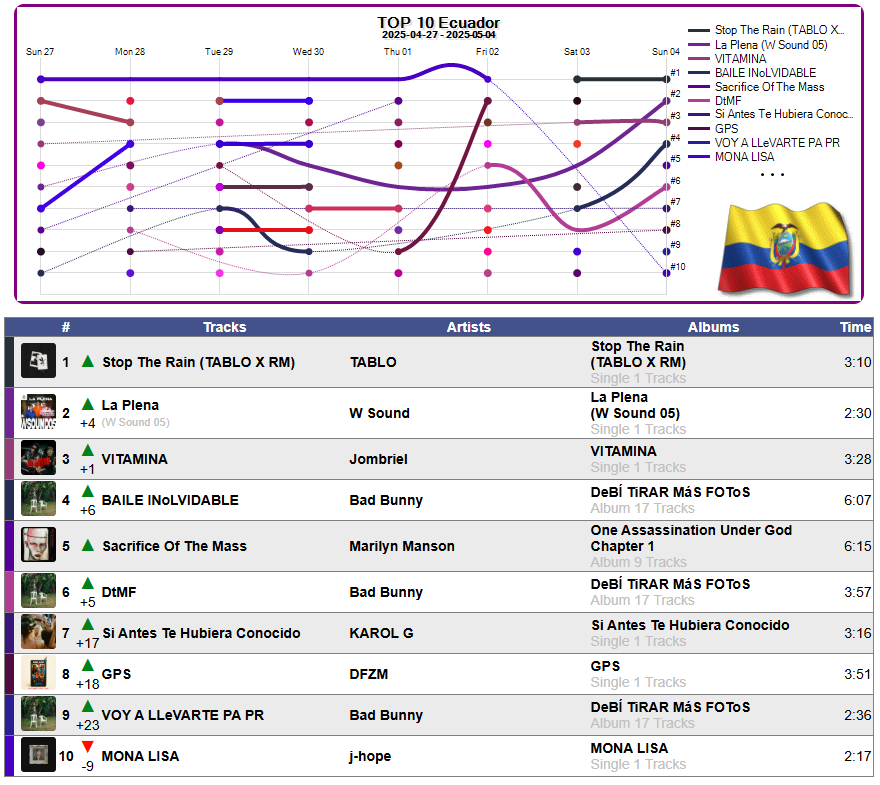The height and width of the screenshot is (785, 880).
Task: Click the La Plena legend color line
Action: pos(699,45)
